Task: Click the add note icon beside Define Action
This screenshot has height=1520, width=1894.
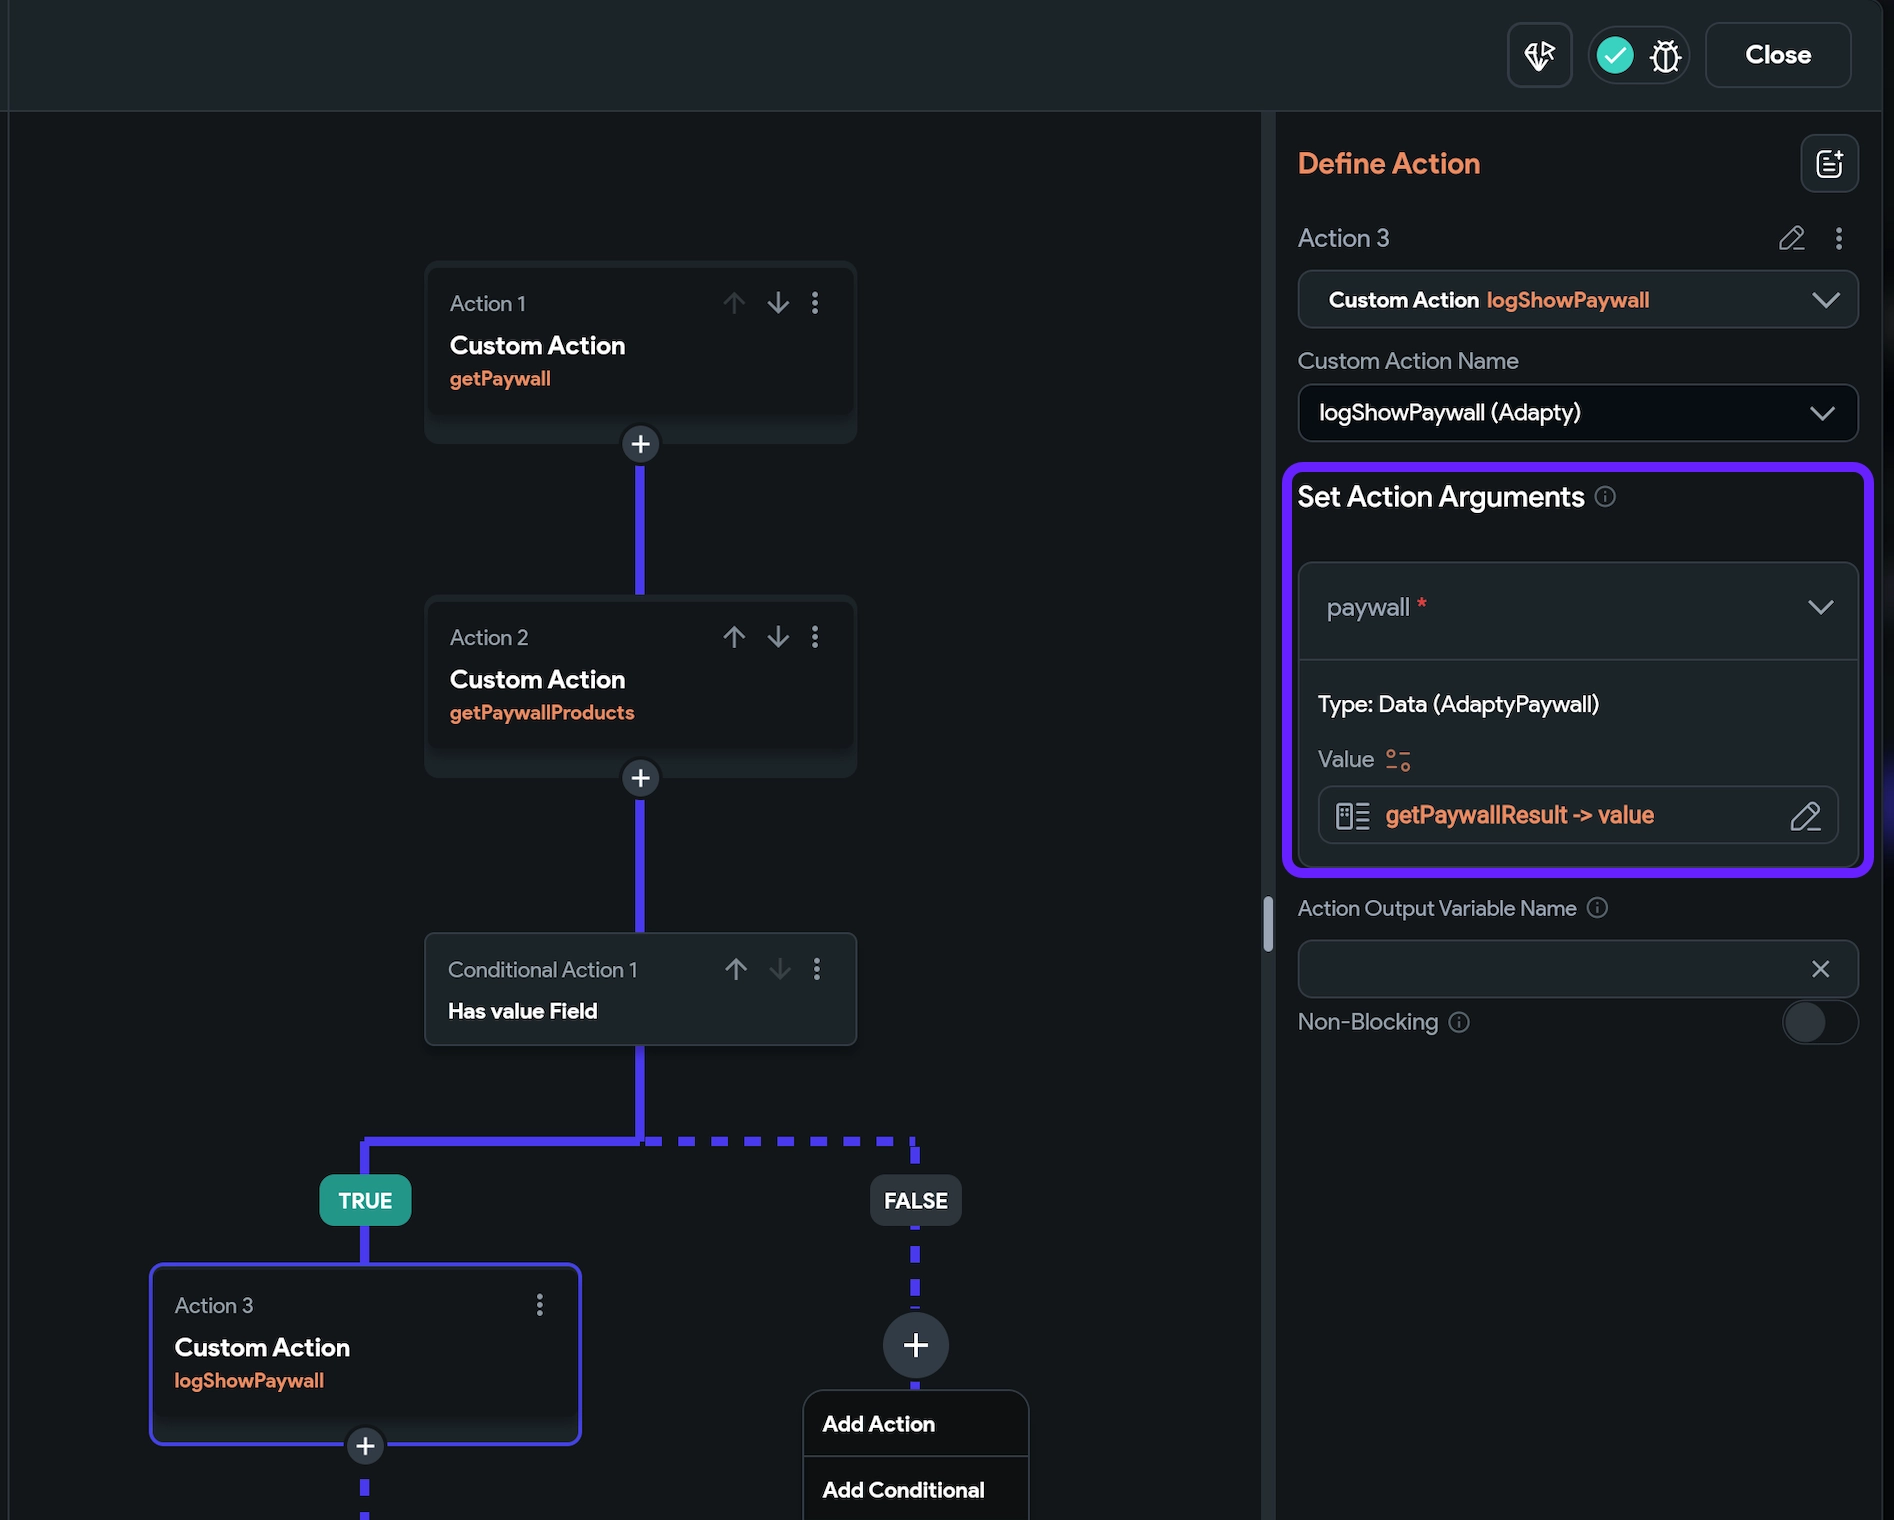Action: [x=1829, y=164]
